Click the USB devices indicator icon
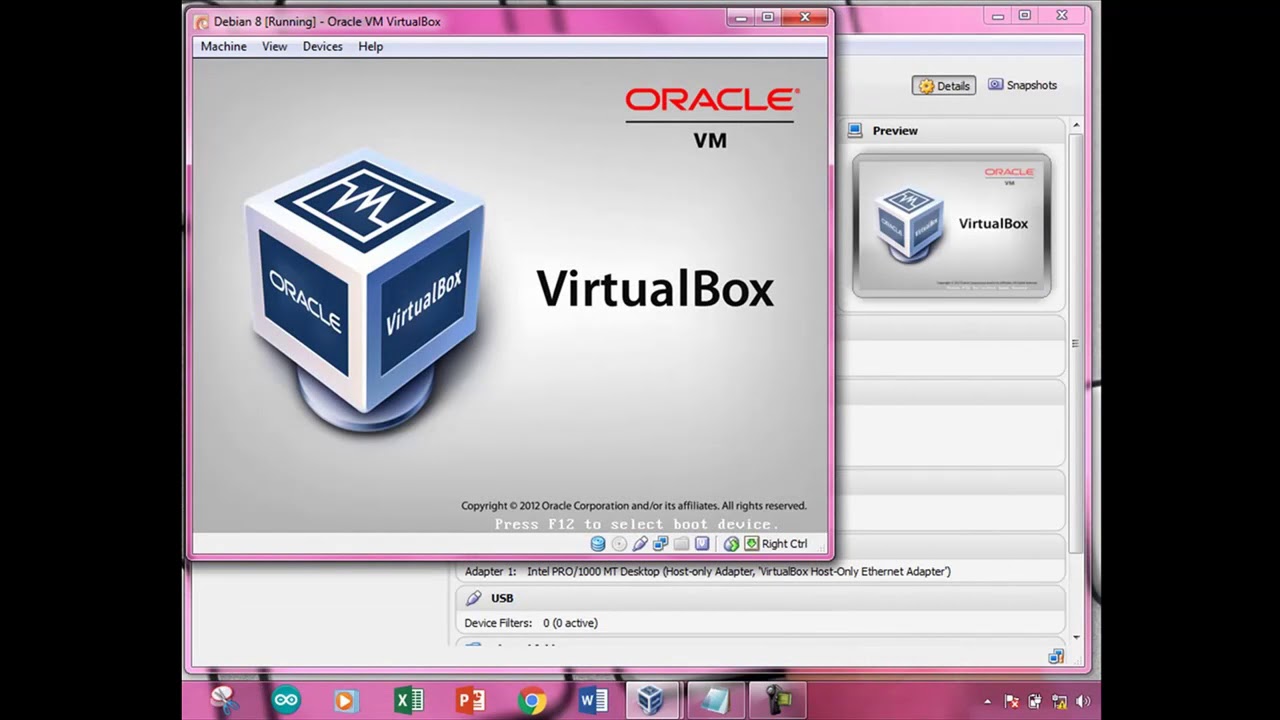The width and height of the screenshot is (1280, 720). pyautogui.click(x=640, y=544)
